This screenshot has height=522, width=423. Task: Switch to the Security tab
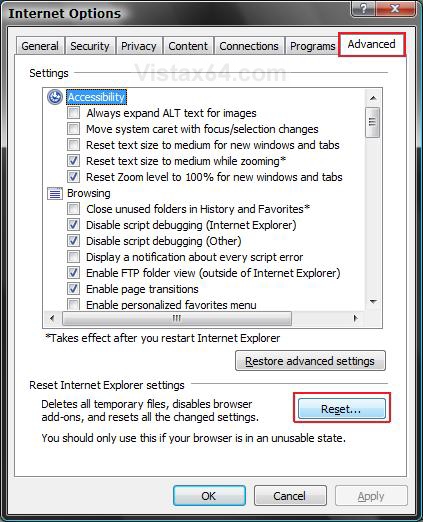pos(90,46)
